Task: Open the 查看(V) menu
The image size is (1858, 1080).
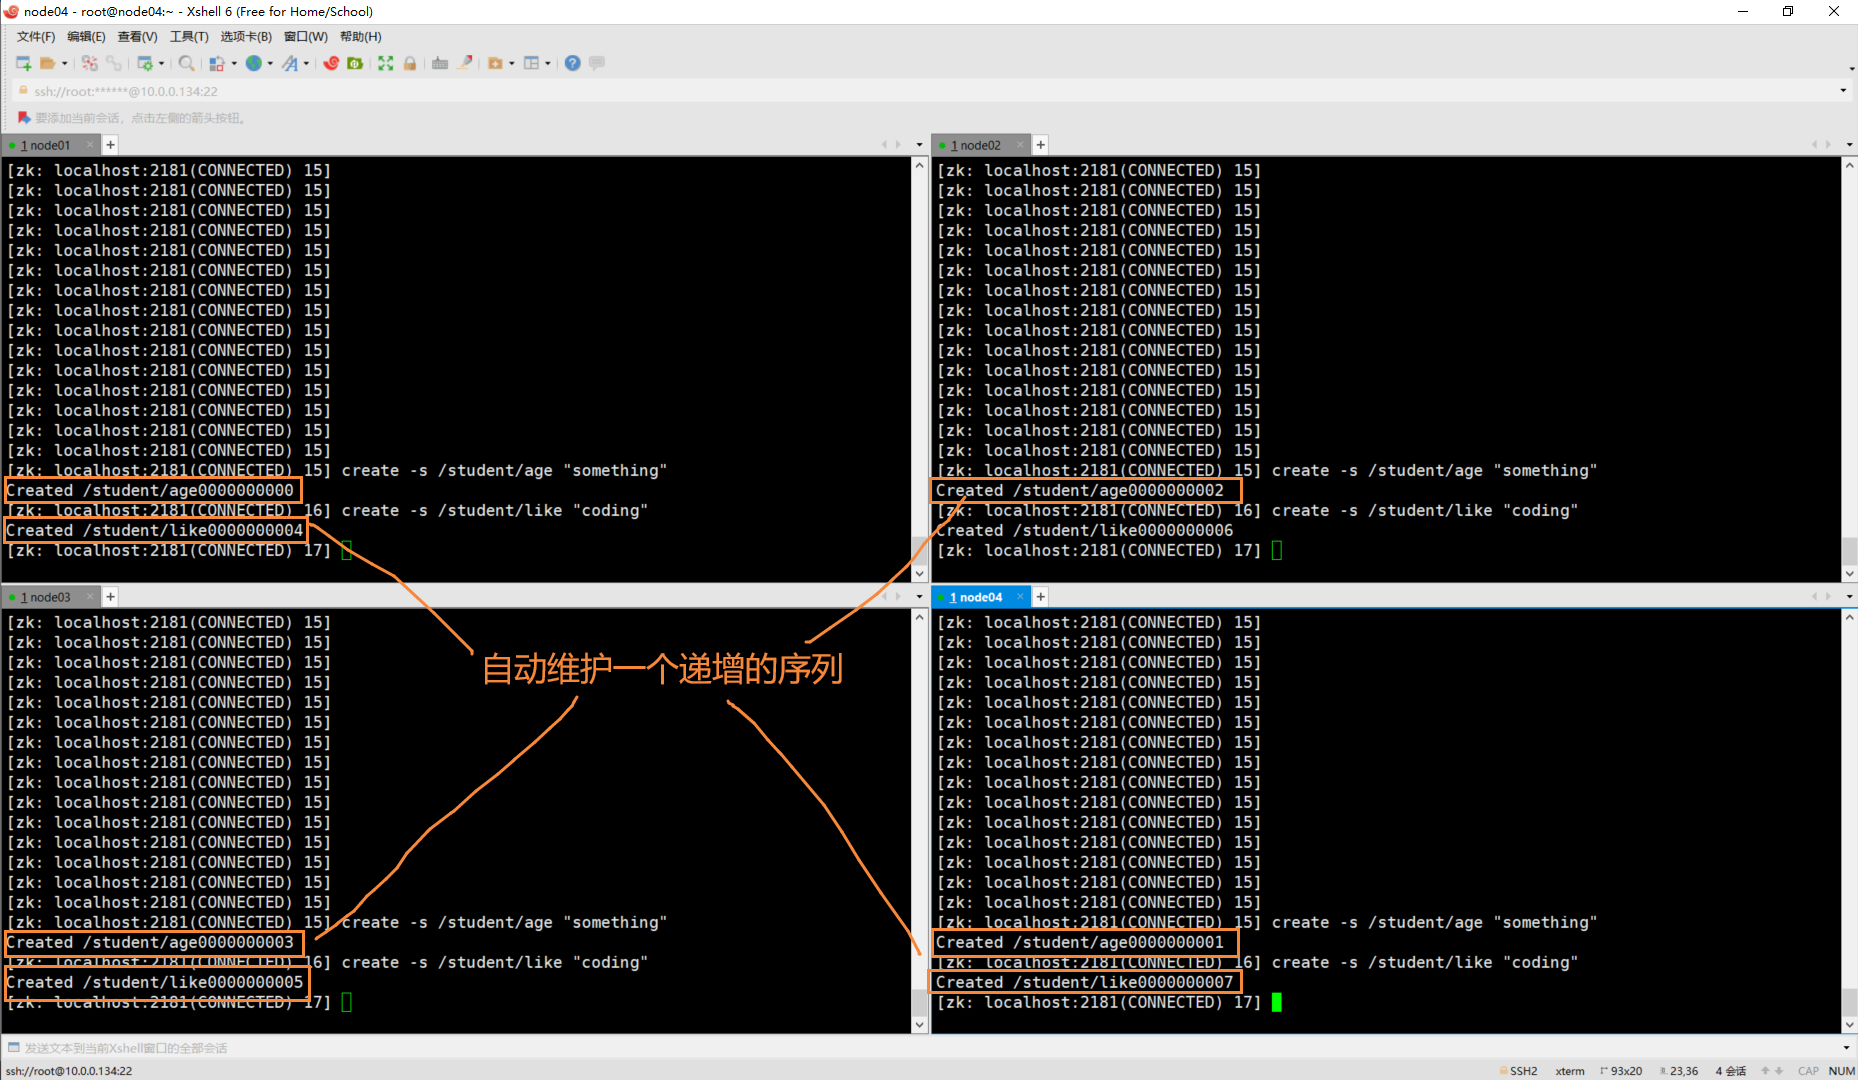Action: pos(137,37)
